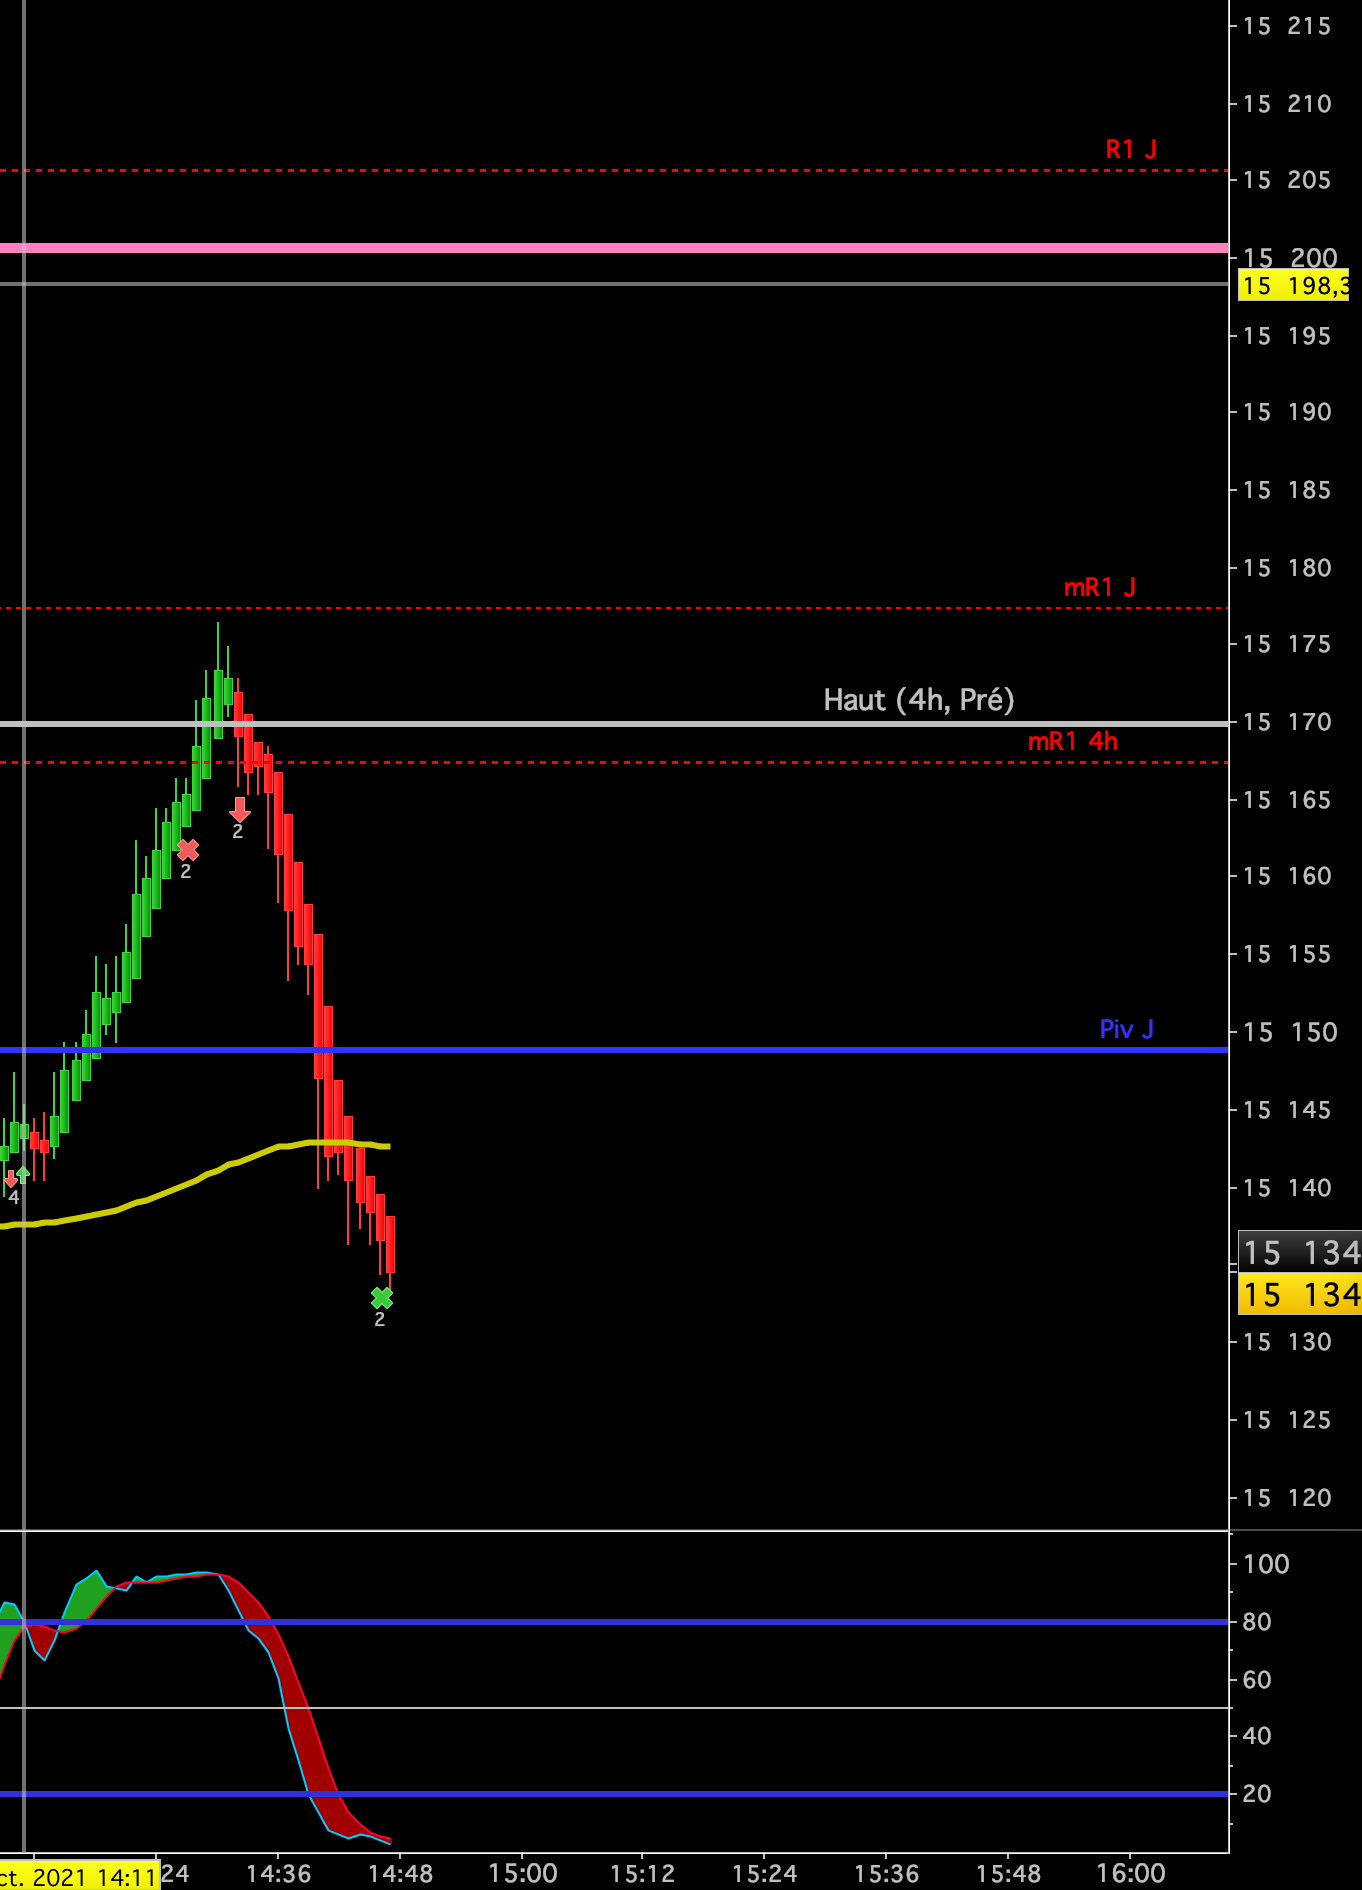The image size is (1362, 1890).
Task: Click the thick pink horizontal line
Action: 614,248
